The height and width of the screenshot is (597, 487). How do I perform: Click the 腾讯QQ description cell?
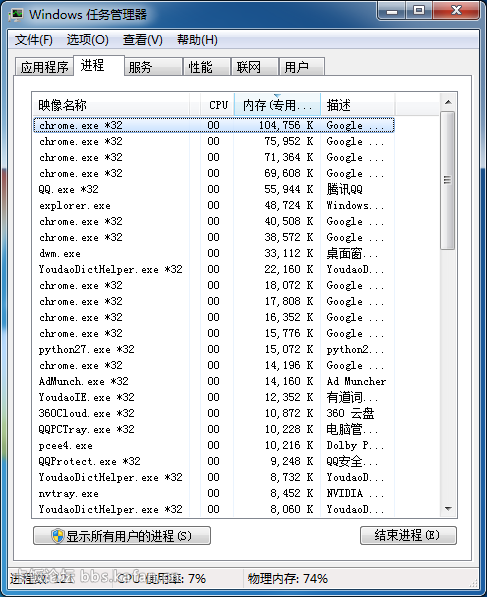coord(345,189)
